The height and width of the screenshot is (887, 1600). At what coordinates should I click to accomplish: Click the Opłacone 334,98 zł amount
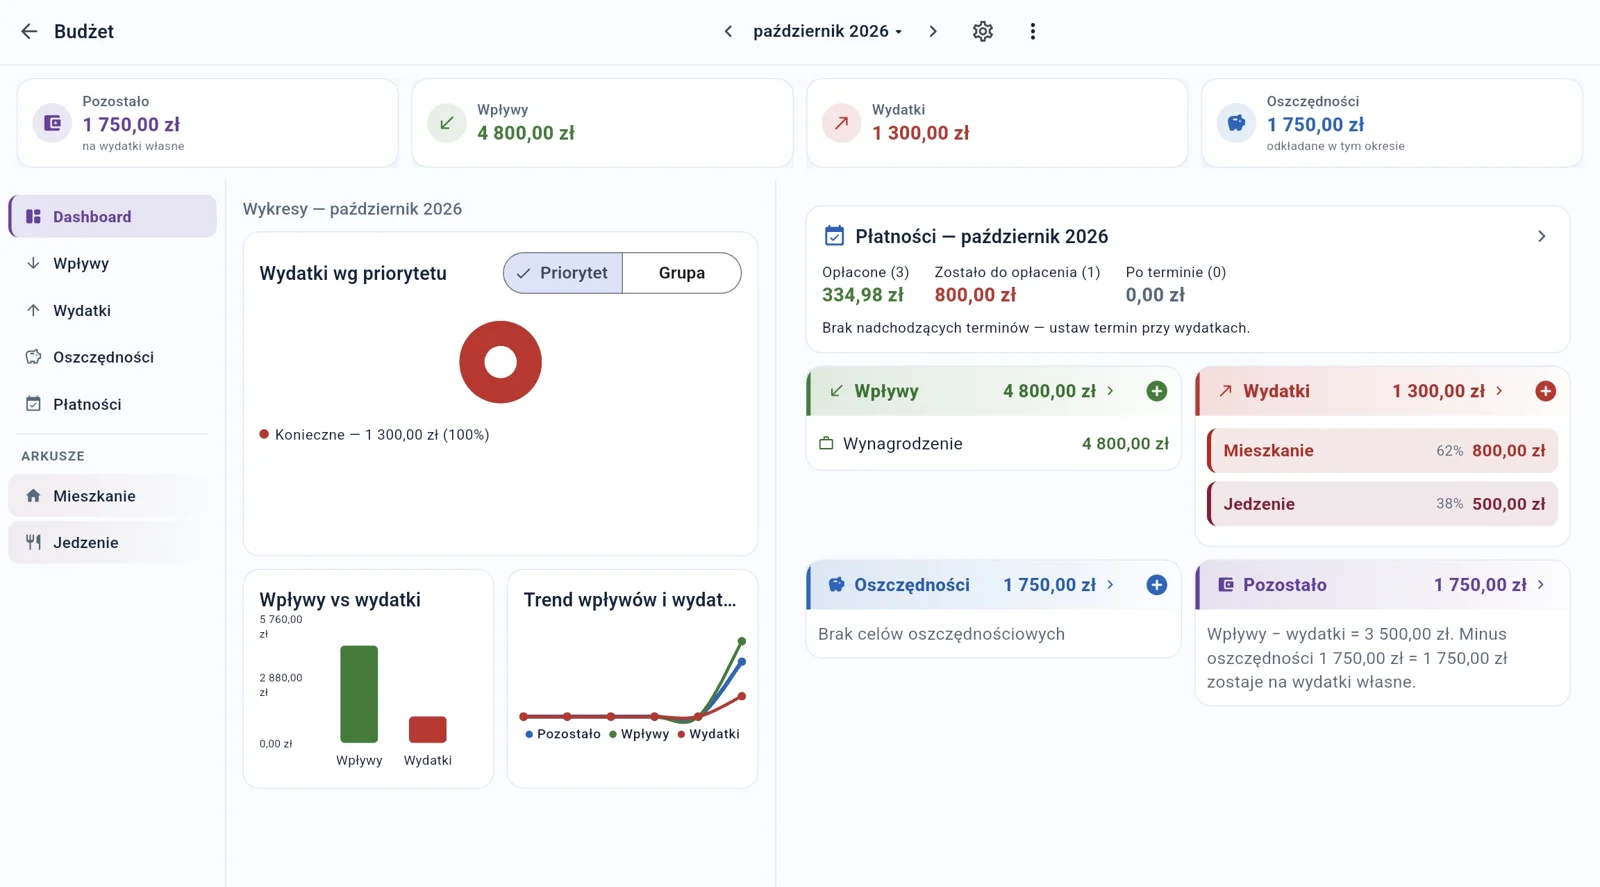point(863,295)
